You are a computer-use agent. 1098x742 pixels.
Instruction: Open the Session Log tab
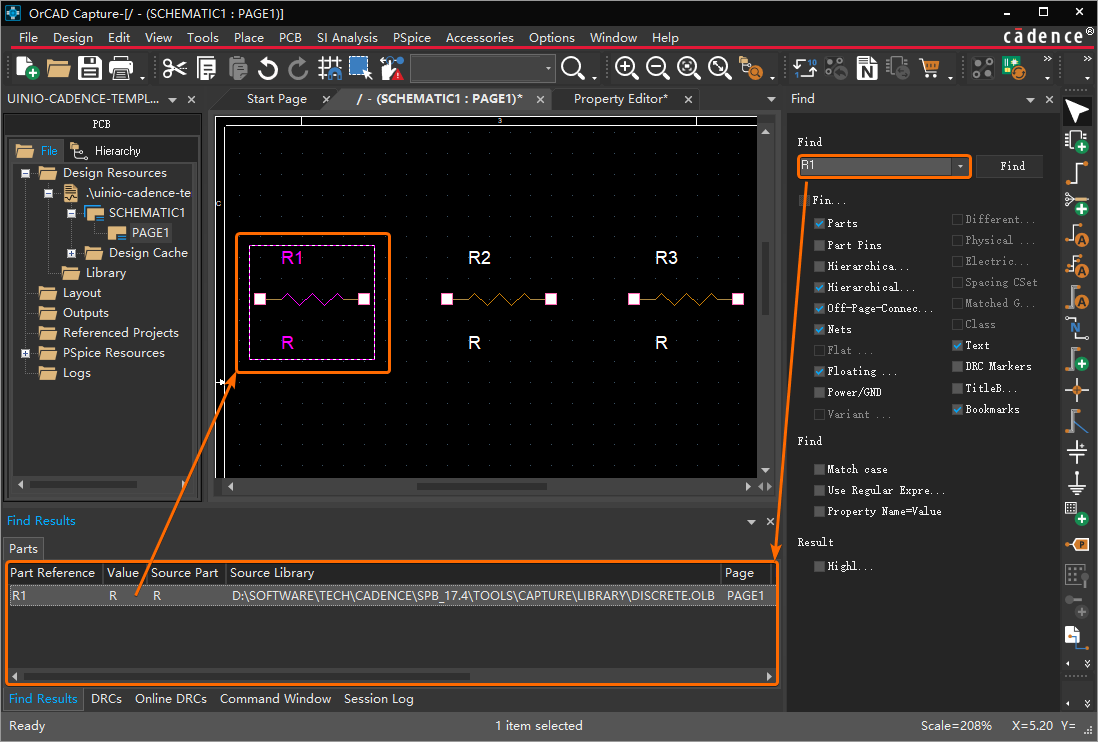[378, 699]
